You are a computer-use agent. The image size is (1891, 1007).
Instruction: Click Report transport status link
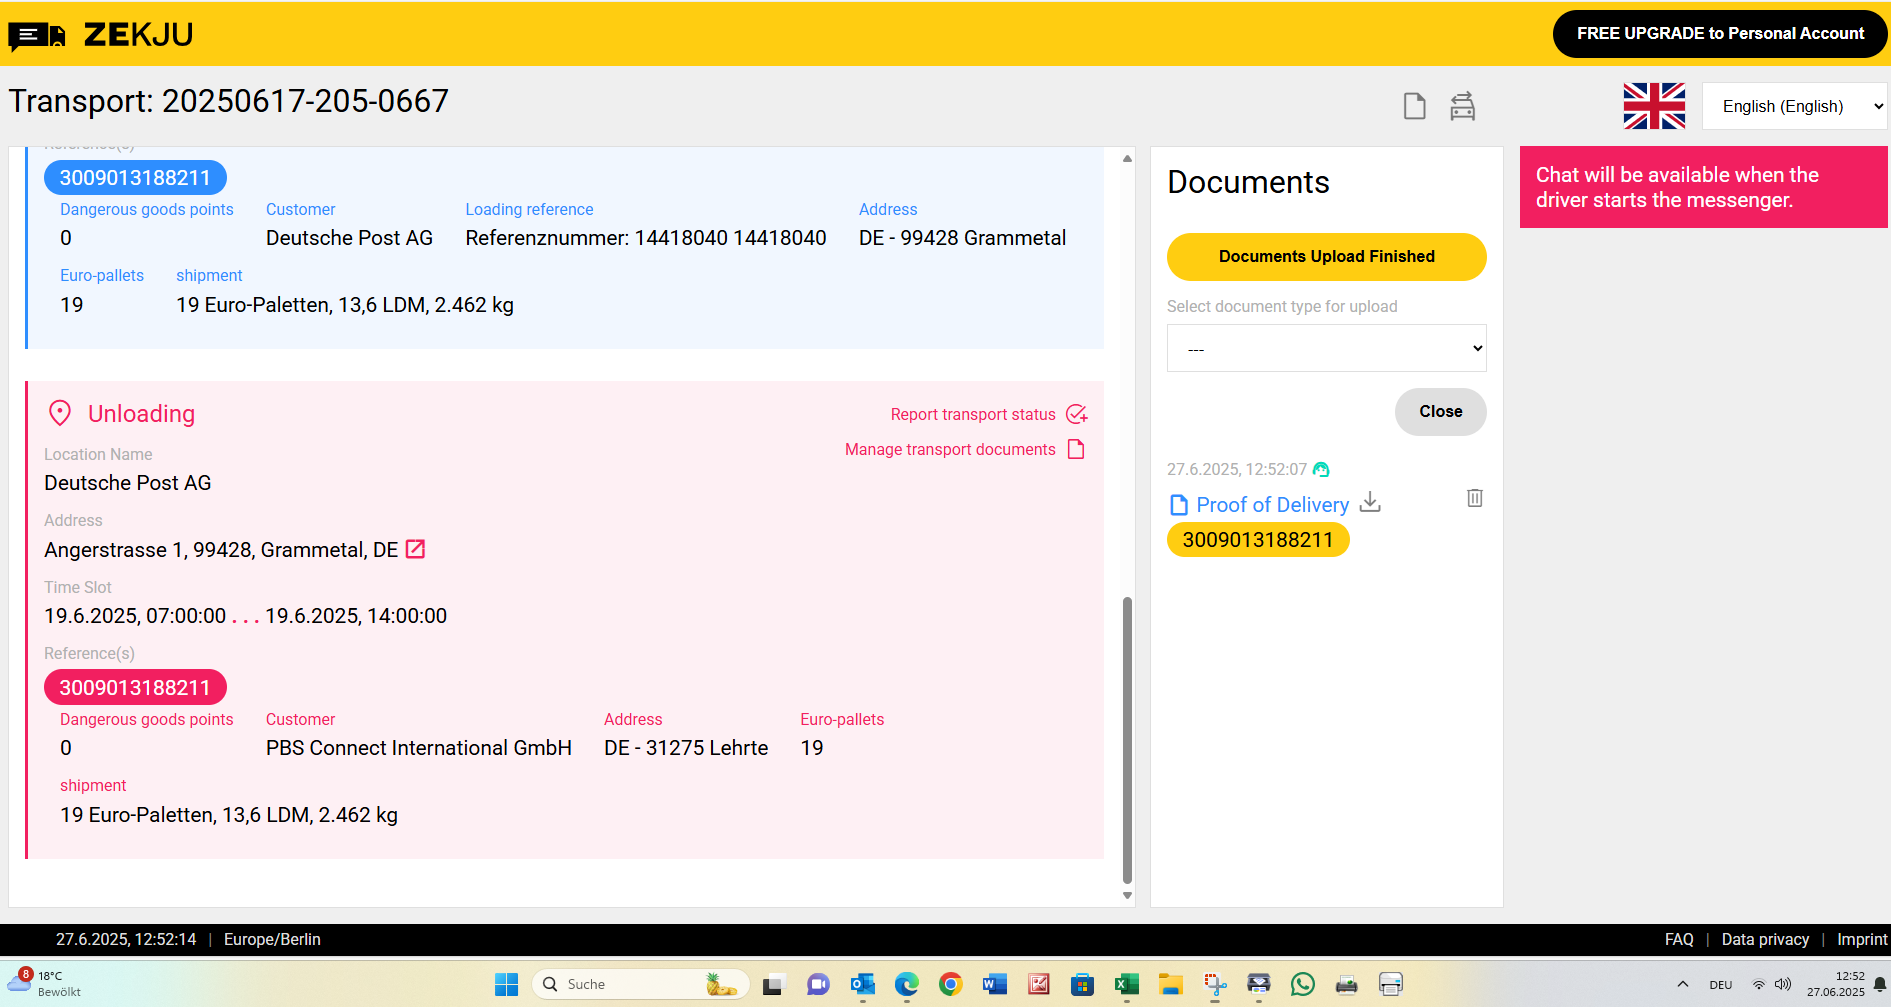(973, 415)
